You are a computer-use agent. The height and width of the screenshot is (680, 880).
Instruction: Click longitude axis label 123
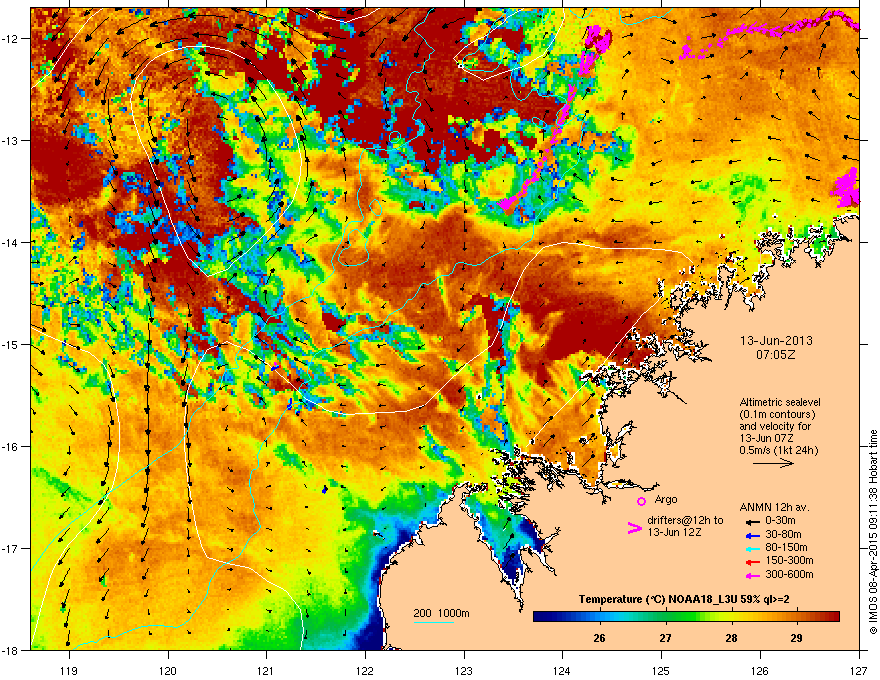(x=464, y=670)
